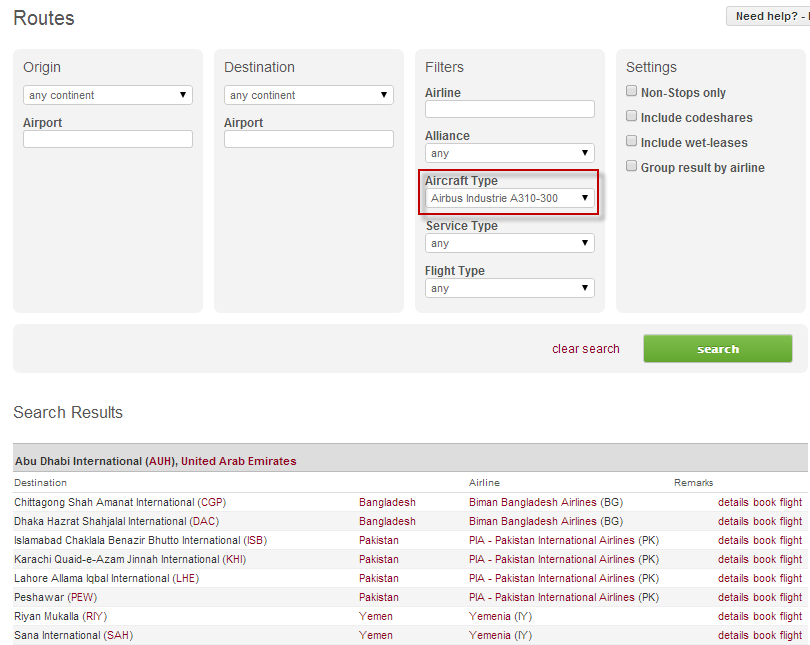Enable the Non-Stops only checkbox
810x645 pixels.
(632, 91)
